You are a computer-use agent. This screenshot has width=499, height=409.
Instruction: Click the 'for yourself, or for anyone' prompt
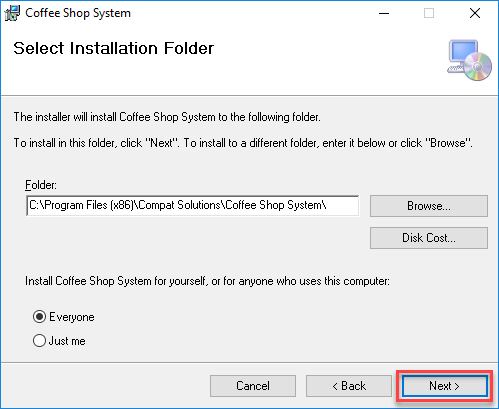coord(207,281)
